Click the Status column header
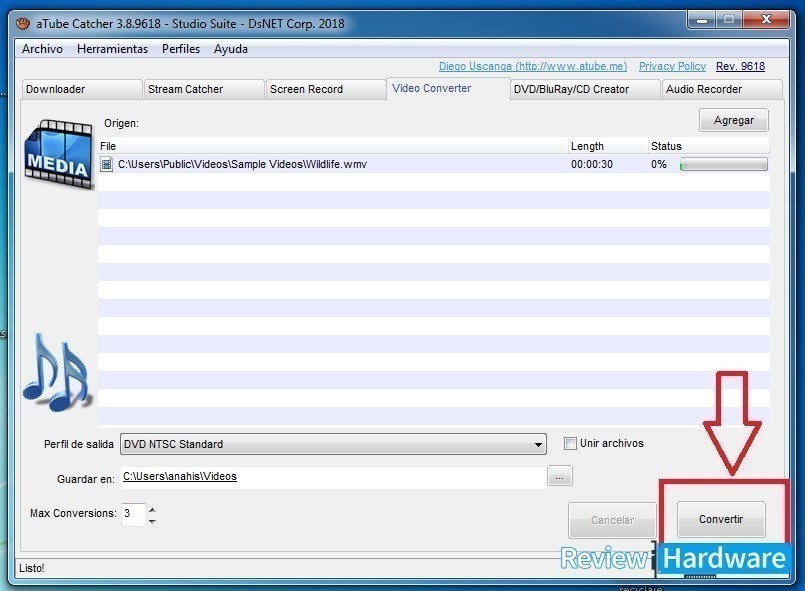 (x=709, y=146)
